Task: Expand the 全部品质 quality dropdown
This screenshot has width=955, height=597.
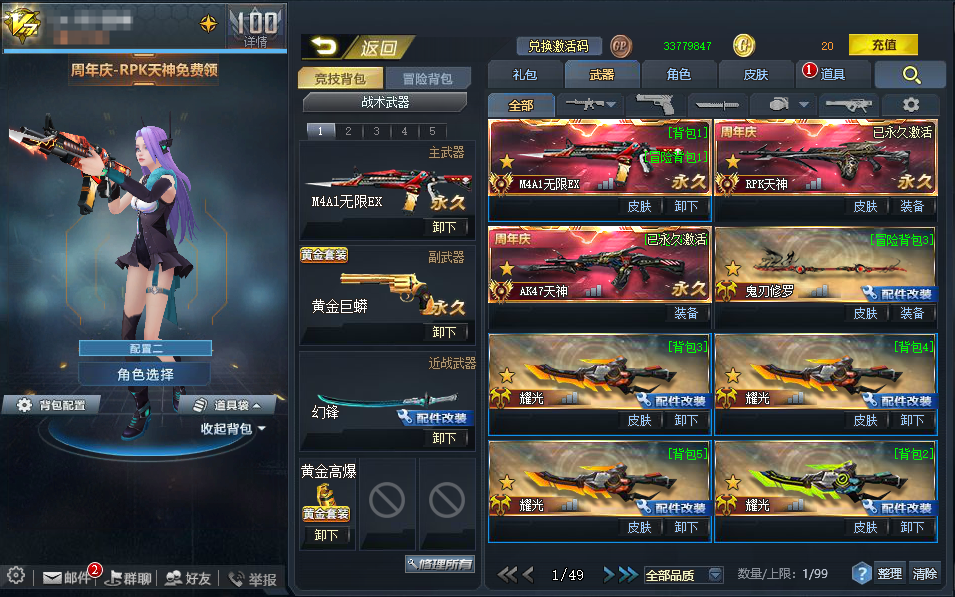Action: [x=683, y=575]
